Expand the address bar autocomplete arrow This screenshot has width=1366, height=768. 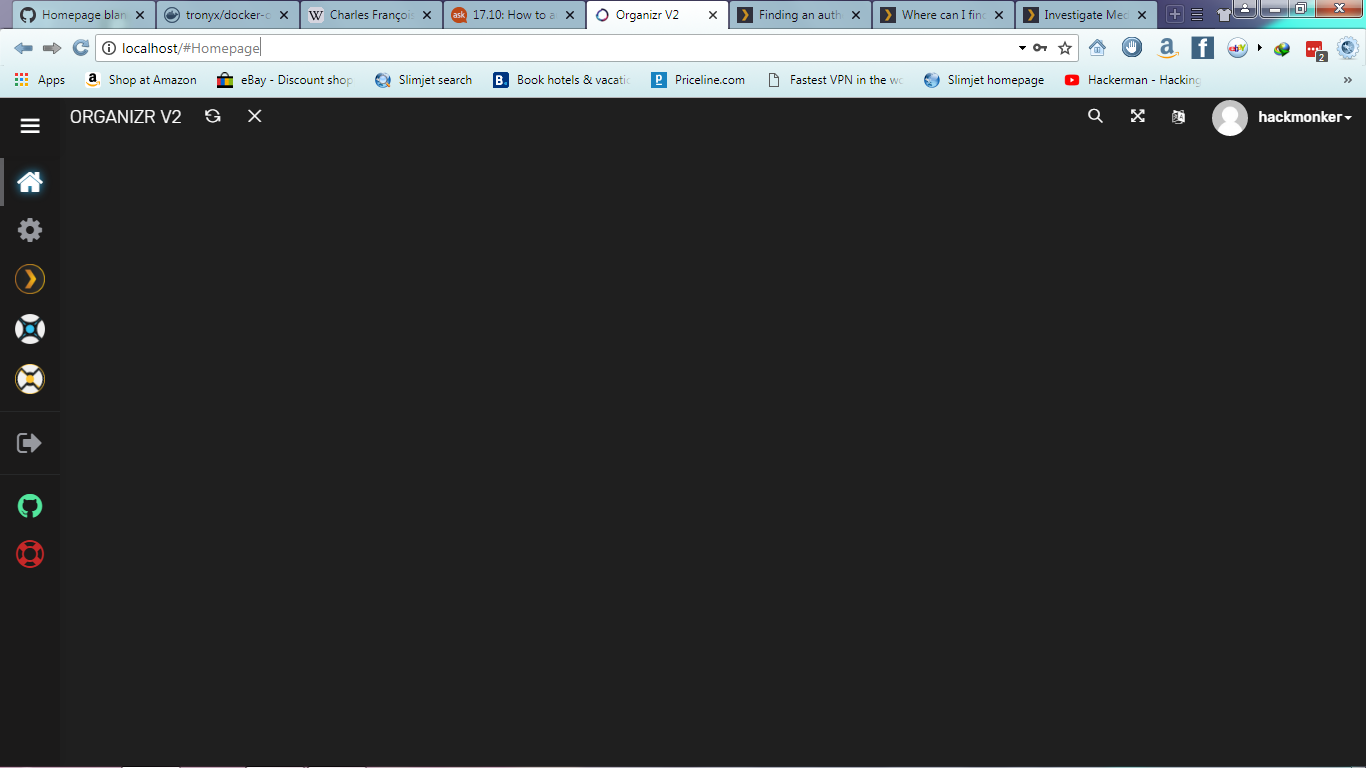[1021, 47]
